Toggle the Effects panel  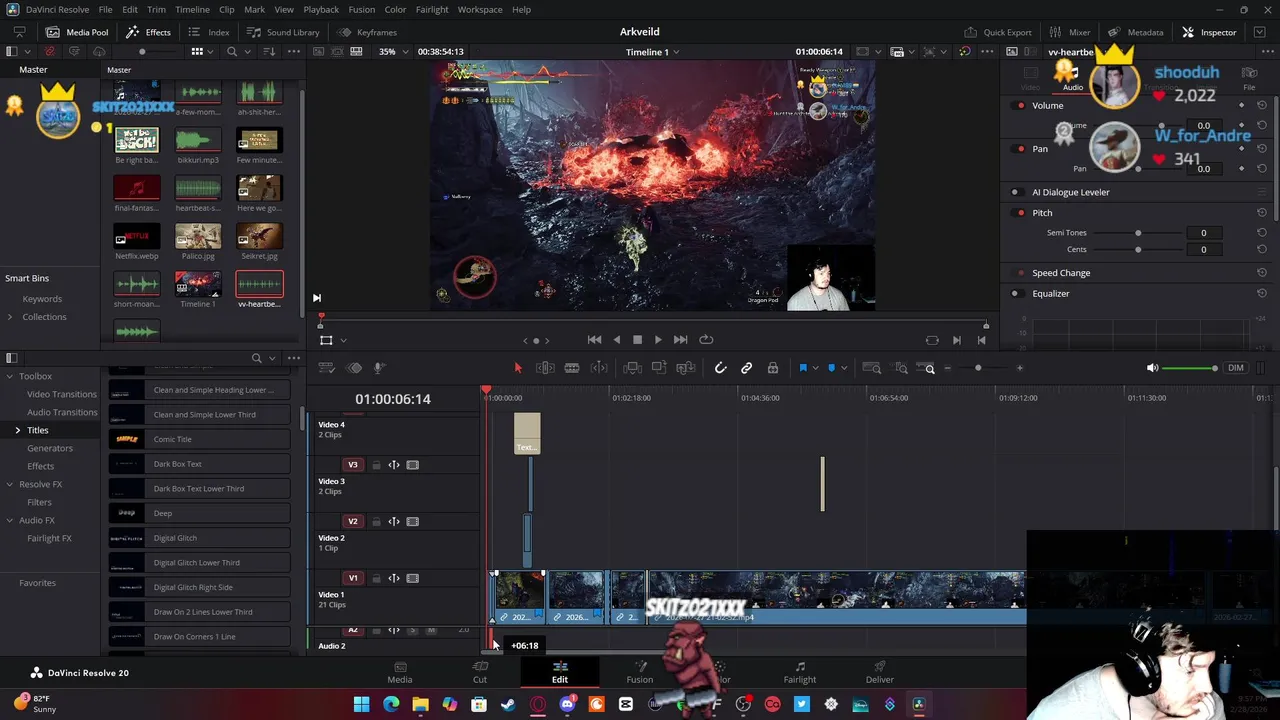point(148,32)
